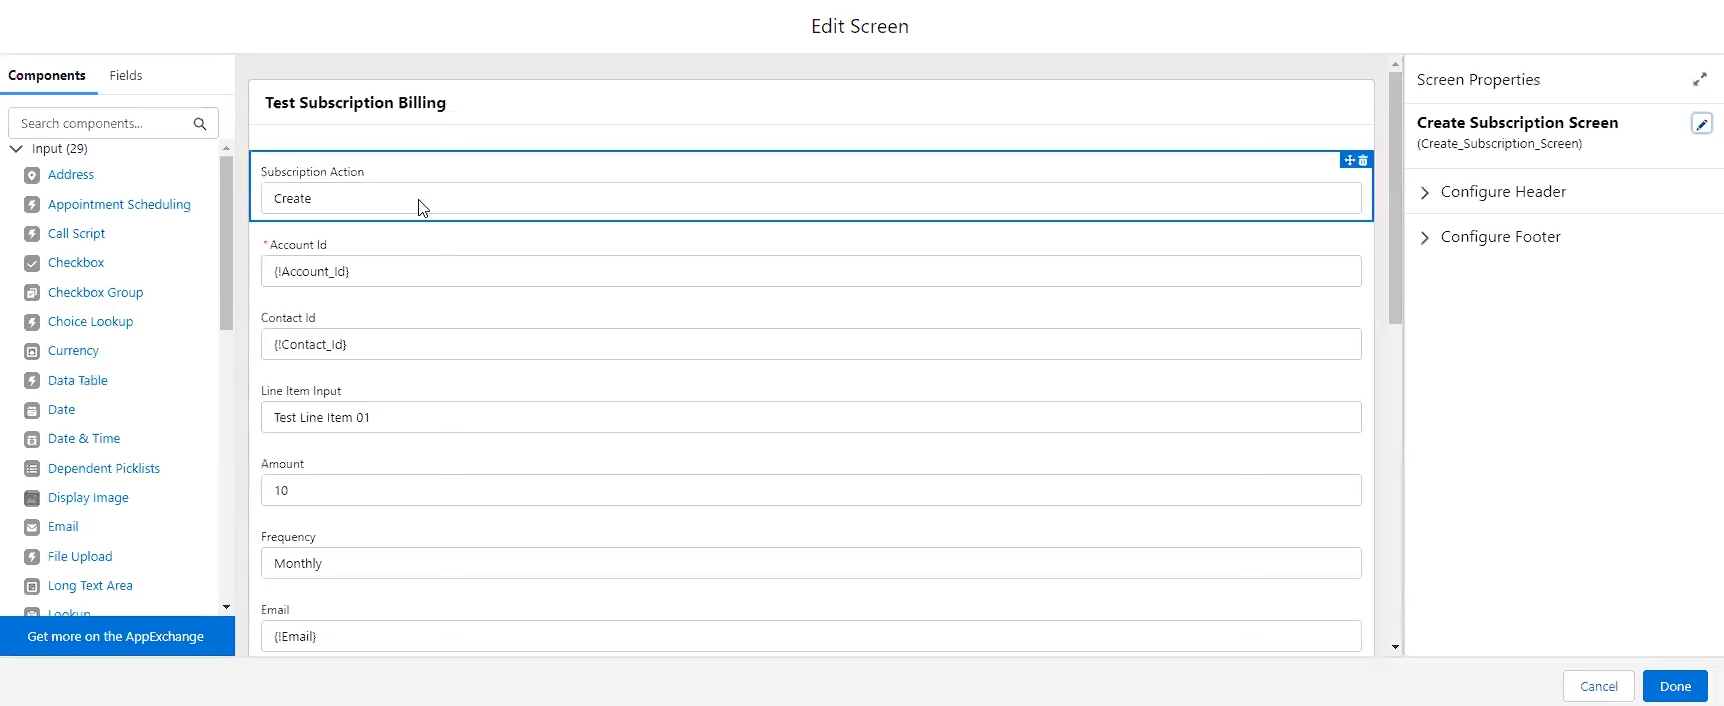Click the Currency component icon

click(x=32, y=351)
